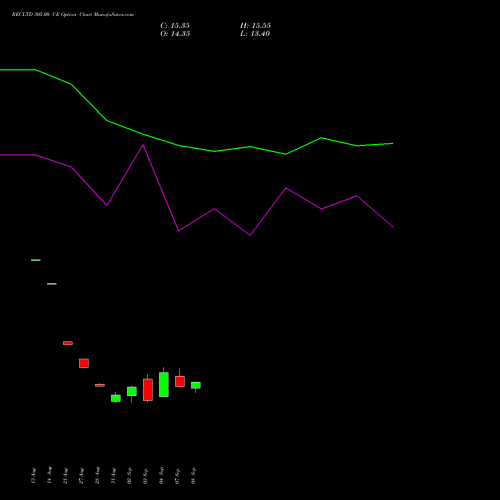
Task: Click the flat green dash for 14 Aug
Action: (52, 284)
